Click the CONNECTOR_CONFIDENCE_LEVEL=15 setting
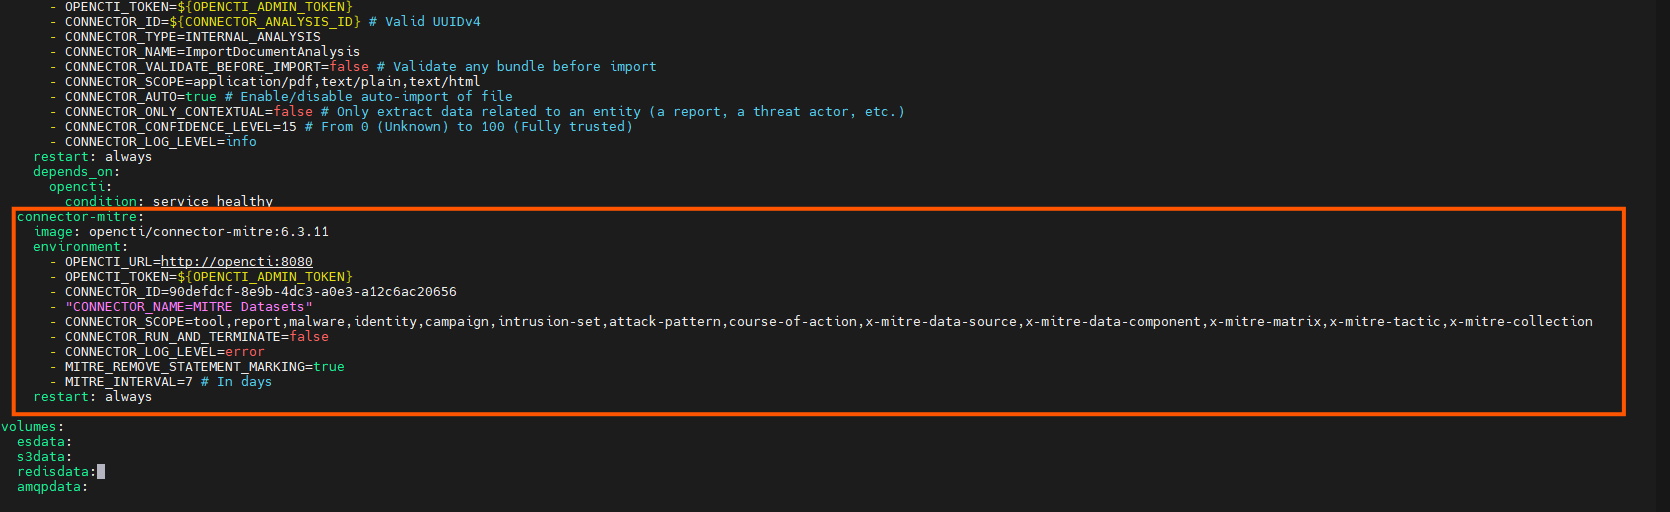This screenshot has height=512, width=1670. click(x=181, y=127)
